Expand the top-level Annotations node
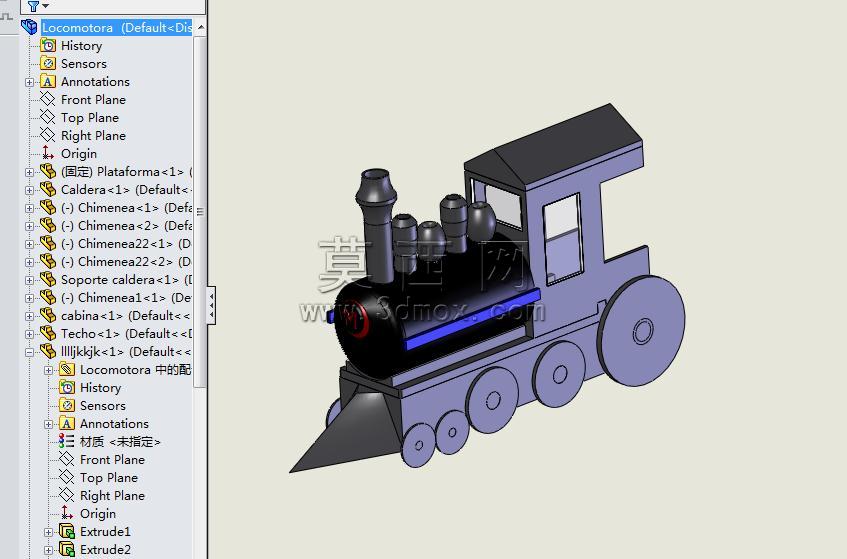This screenshot has width=847, height=559. (29, 82)
